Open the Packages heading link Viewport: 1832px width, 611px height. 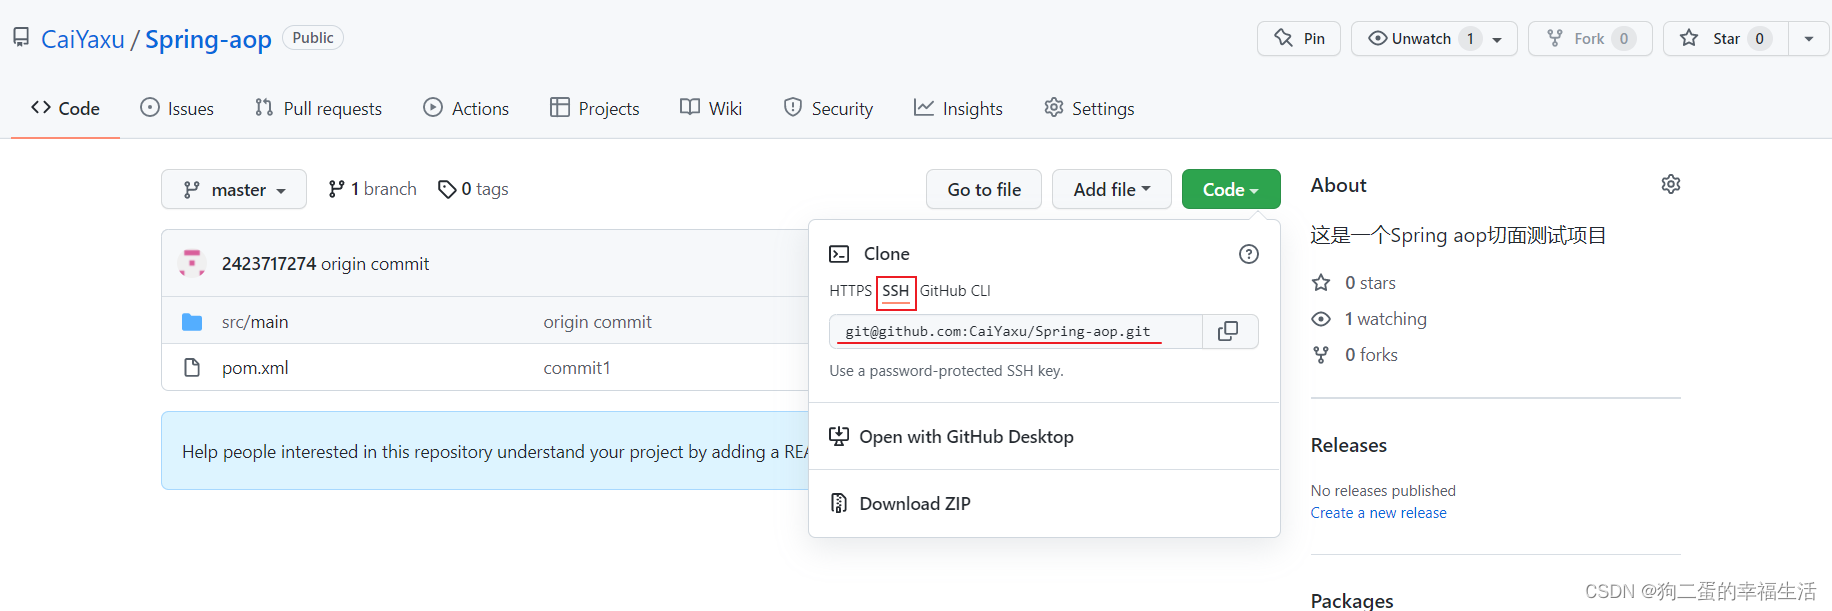click(1352, 600)
